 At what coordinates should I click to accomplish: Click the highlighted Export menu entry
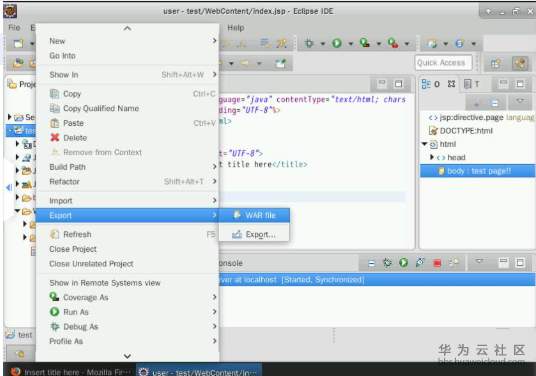coord(127,215)
